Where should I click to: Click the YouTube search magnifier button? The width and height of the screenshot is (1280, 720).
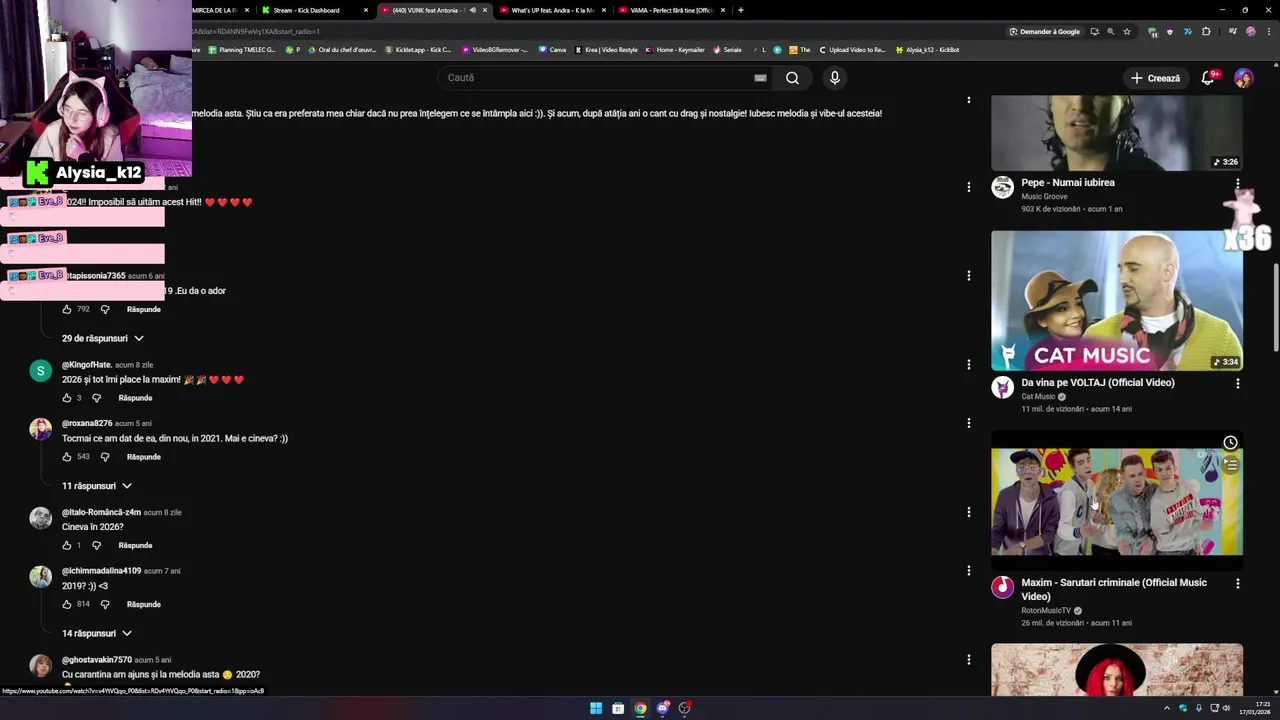click(x=792, y=78)
